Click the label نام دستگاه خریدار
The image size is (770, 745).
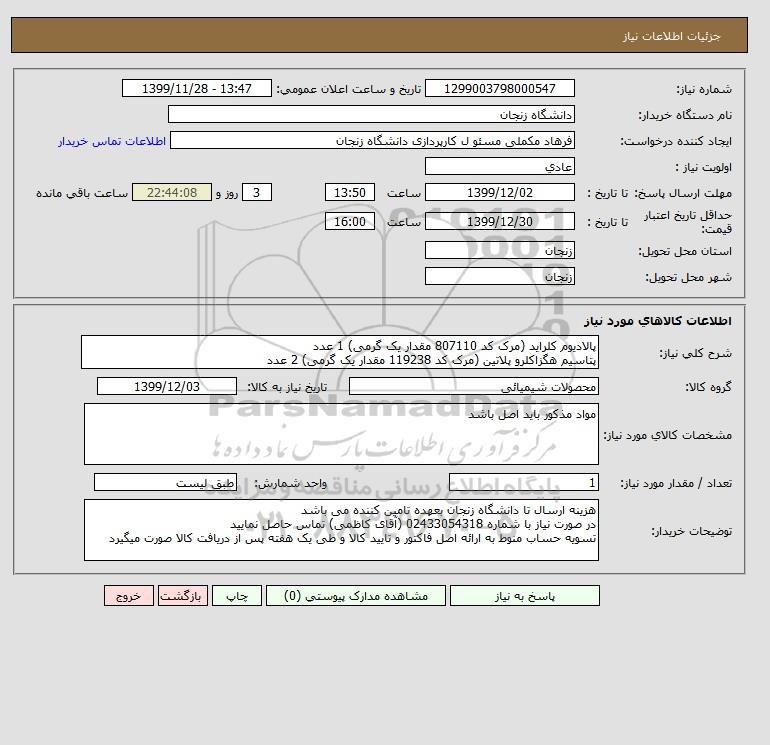685,115
